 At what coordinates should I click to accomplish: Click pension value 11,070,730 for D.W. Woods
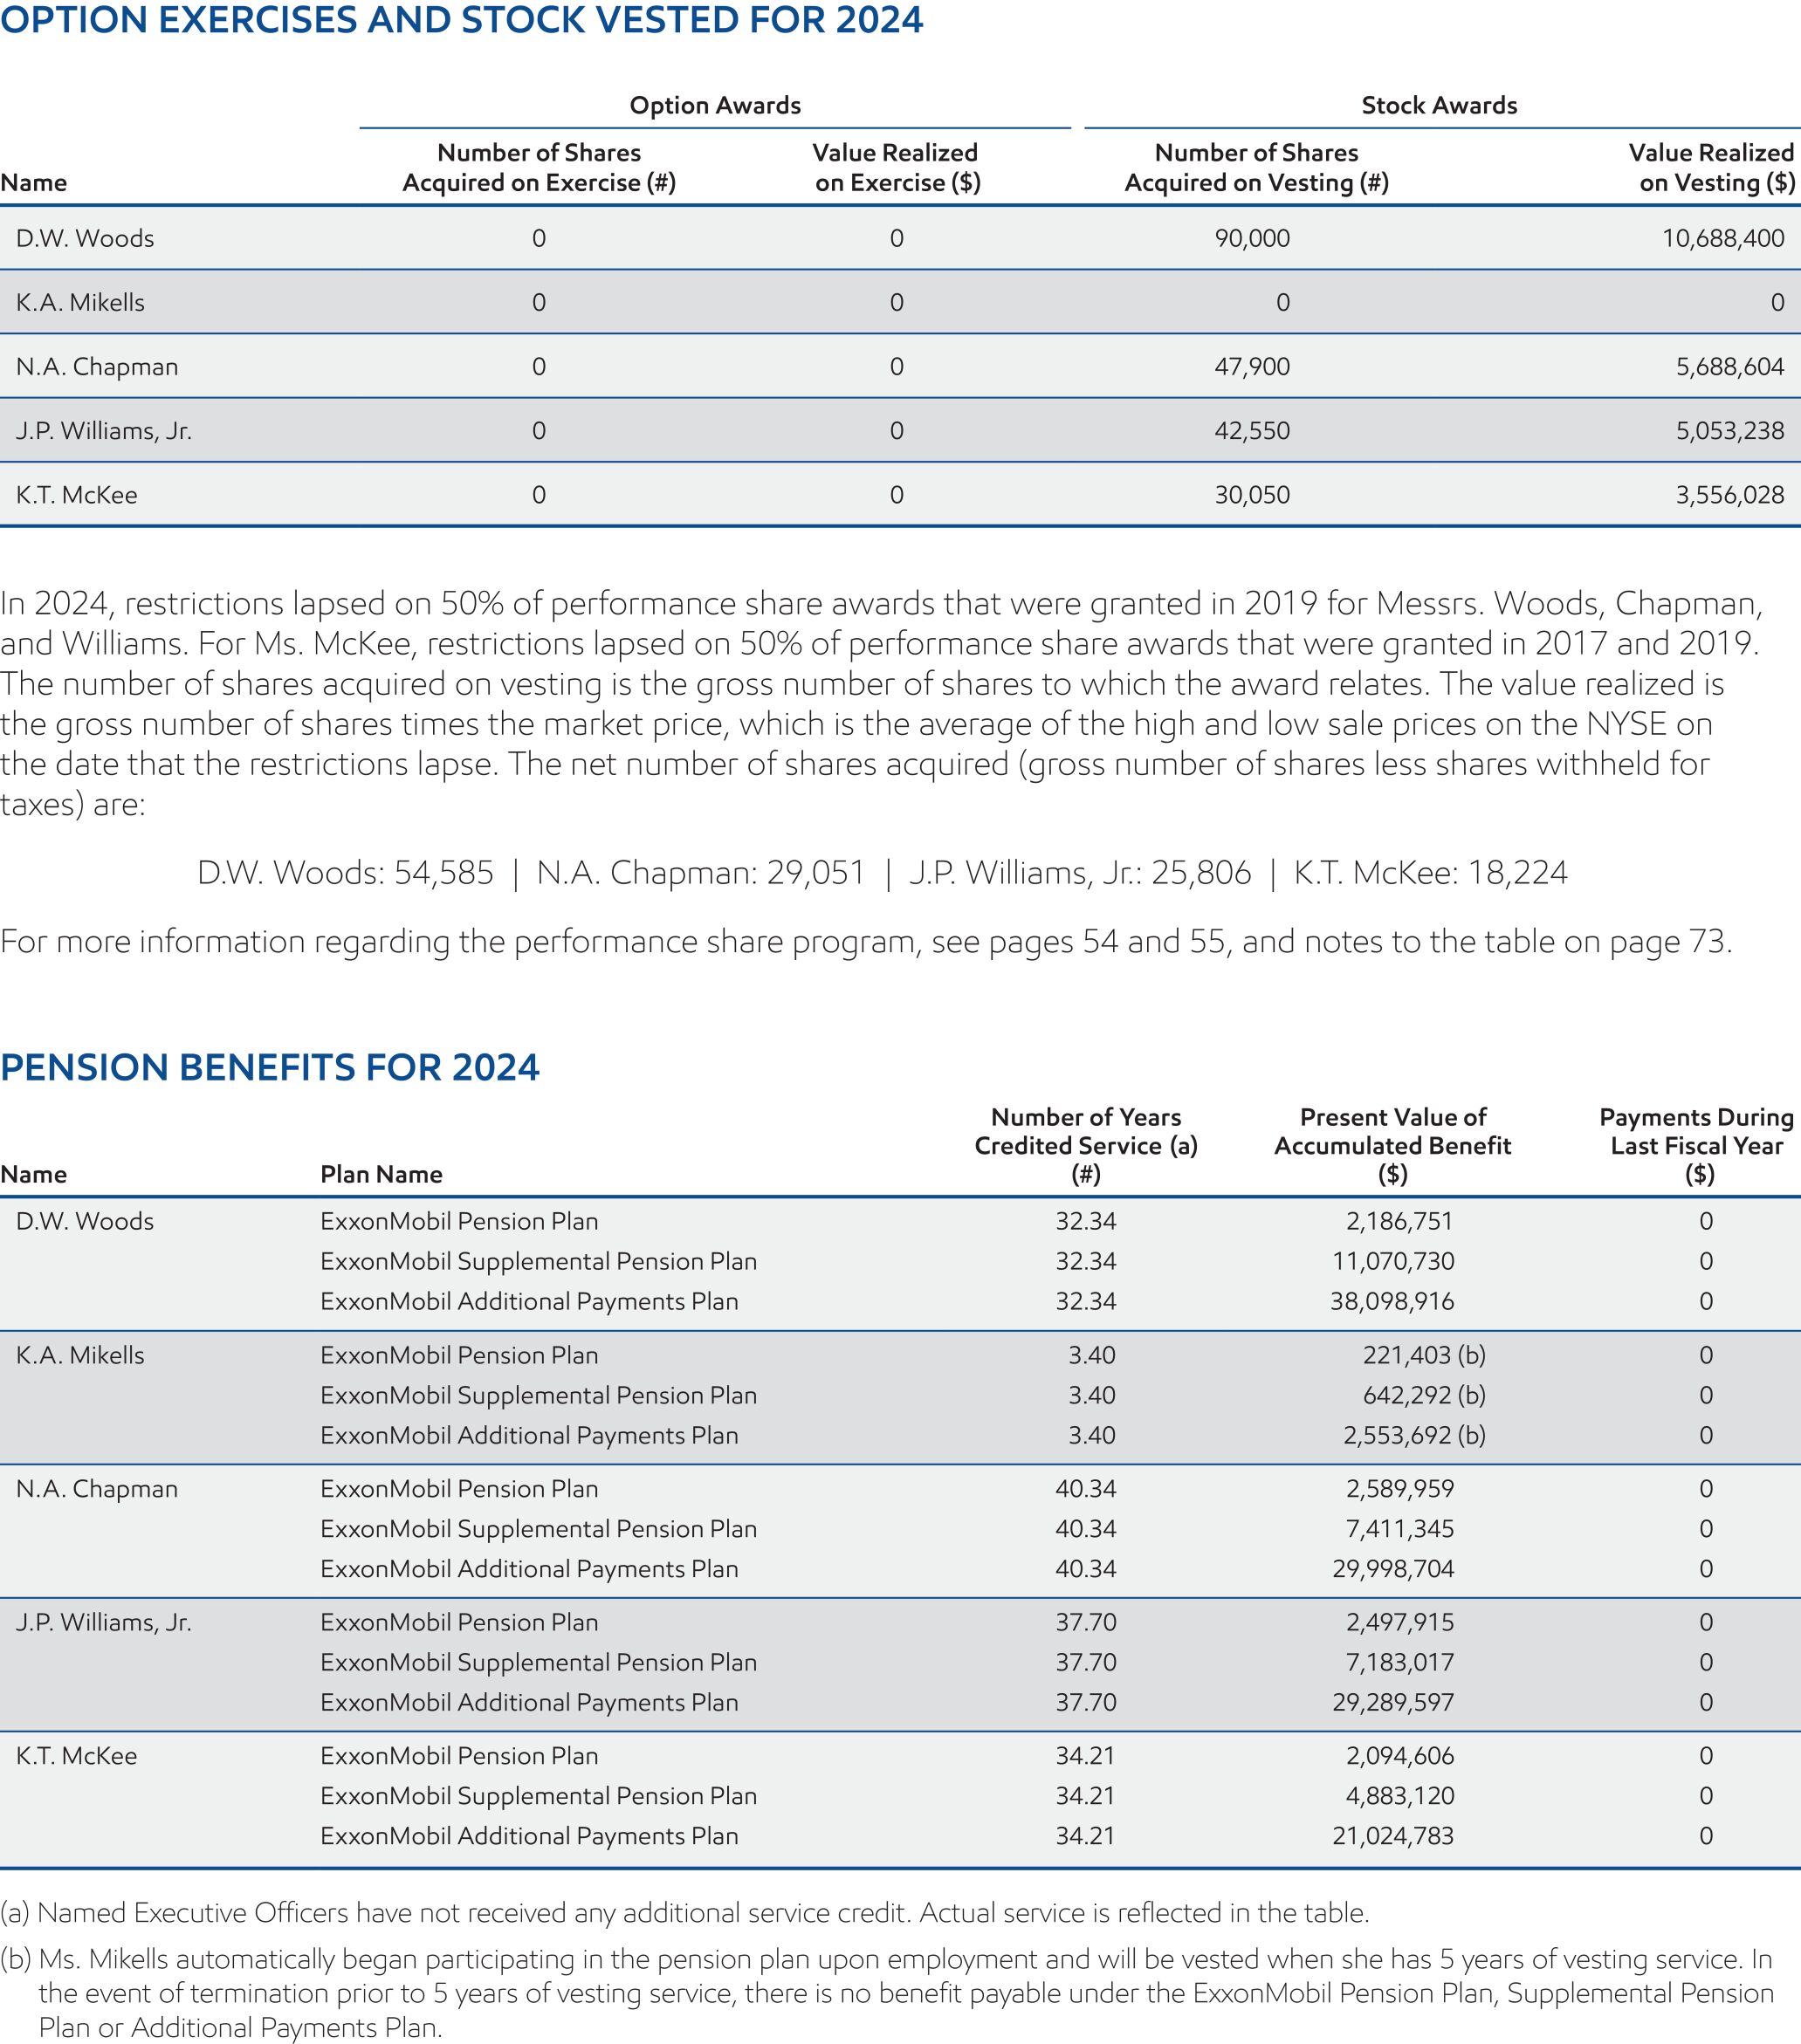pyautogui.click(x=1392, y=1261)
